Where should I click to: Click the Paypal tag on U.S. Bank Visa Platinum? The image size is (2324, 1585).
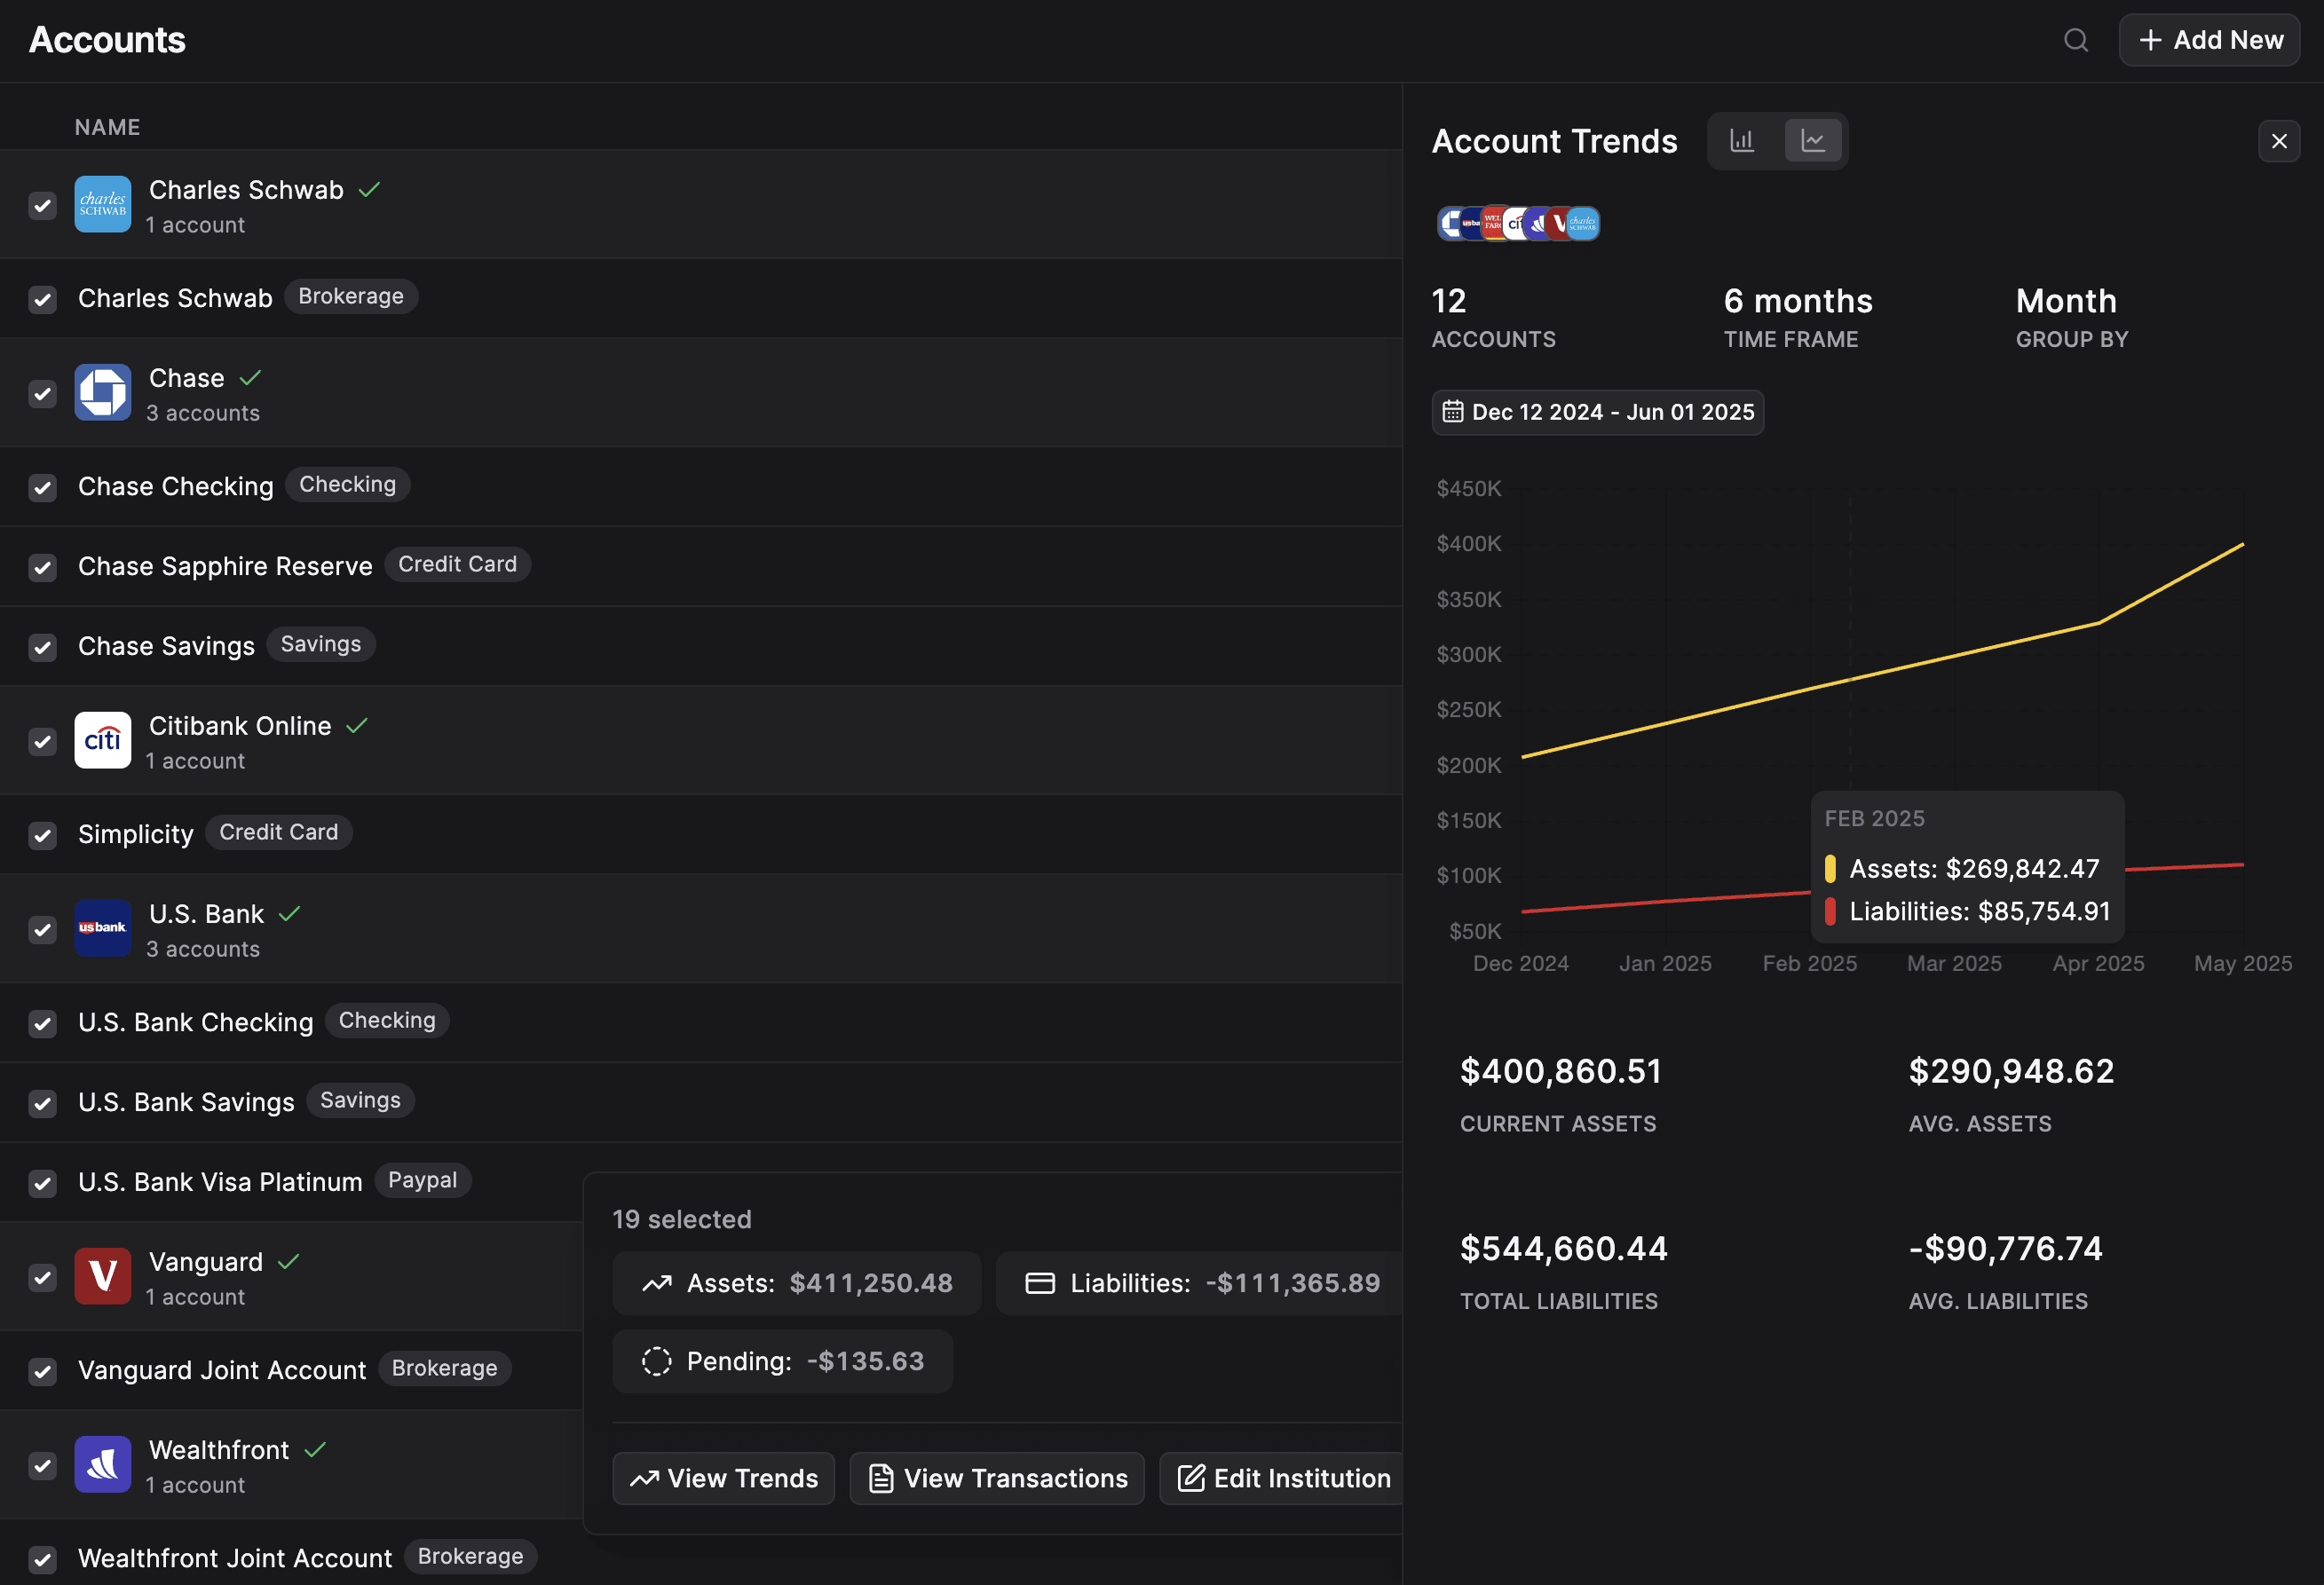pyautogui.click(x=422, y=1180)
